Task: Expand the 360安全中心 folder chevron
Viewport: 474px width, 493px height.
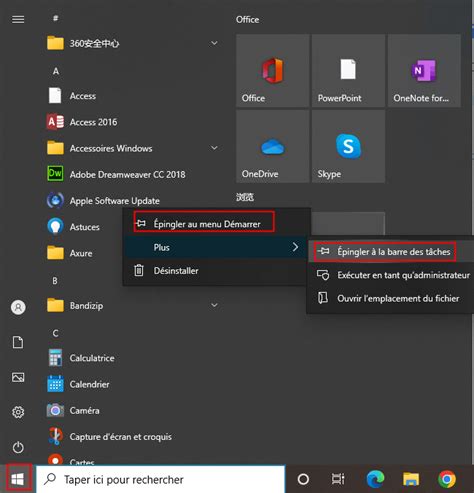Action: (215, 43)
